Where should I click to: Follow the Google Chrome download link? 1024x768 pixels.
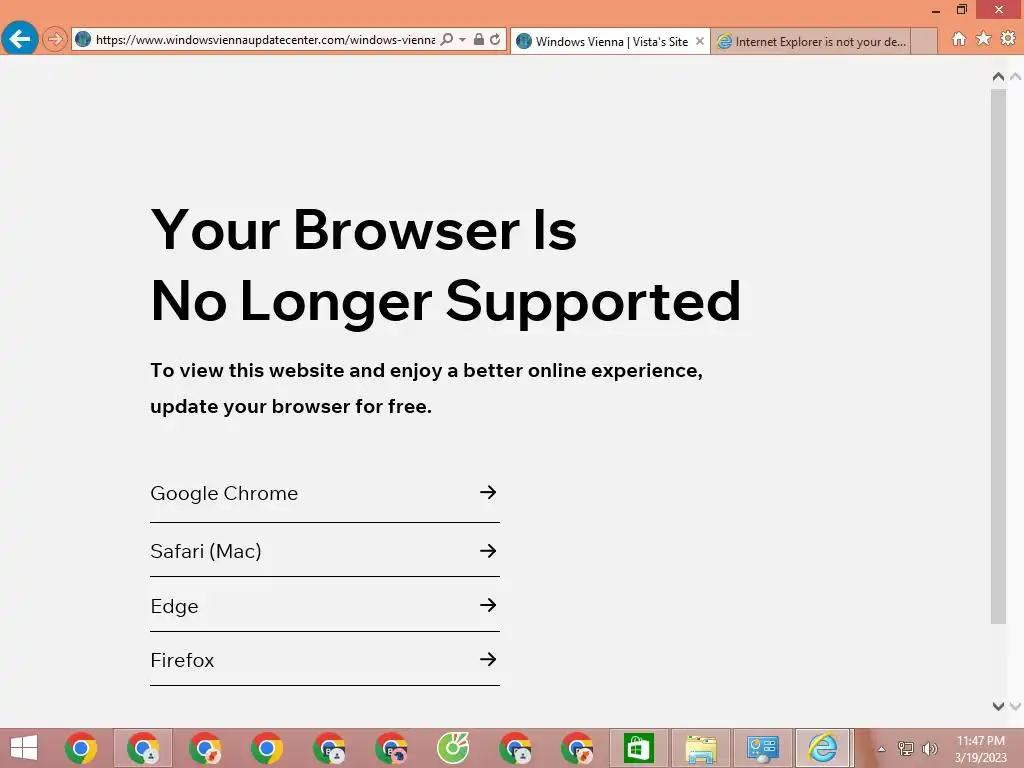point(325,493)
